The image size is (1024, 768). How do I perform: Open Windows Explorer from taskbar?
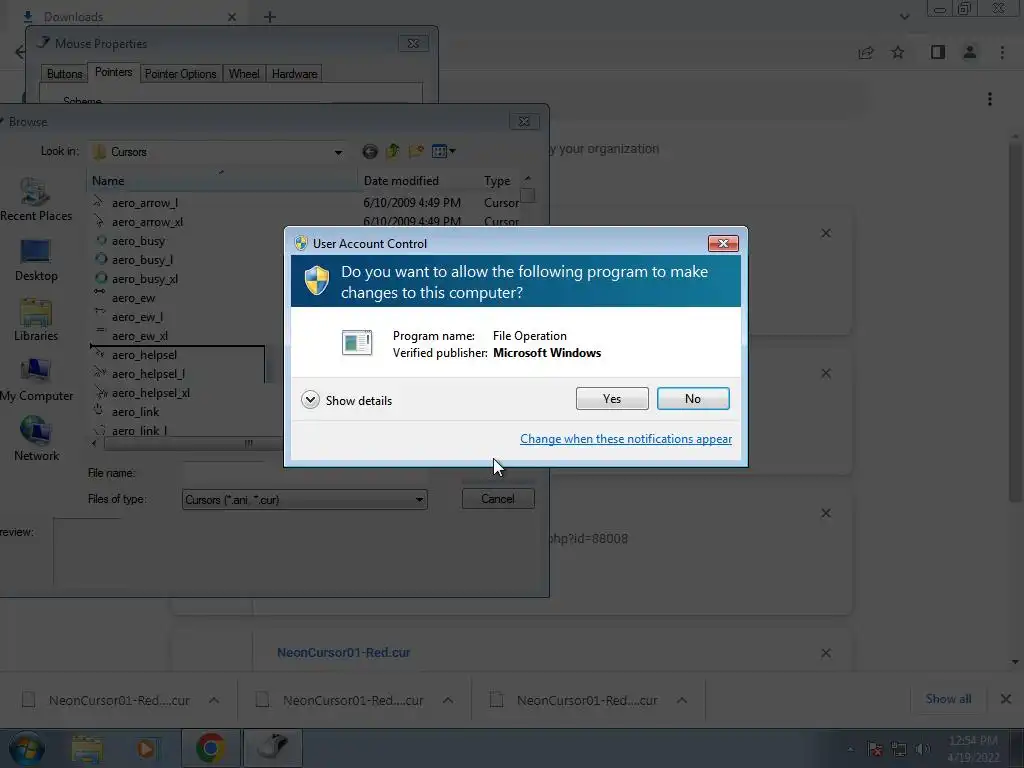click(88, 748)
